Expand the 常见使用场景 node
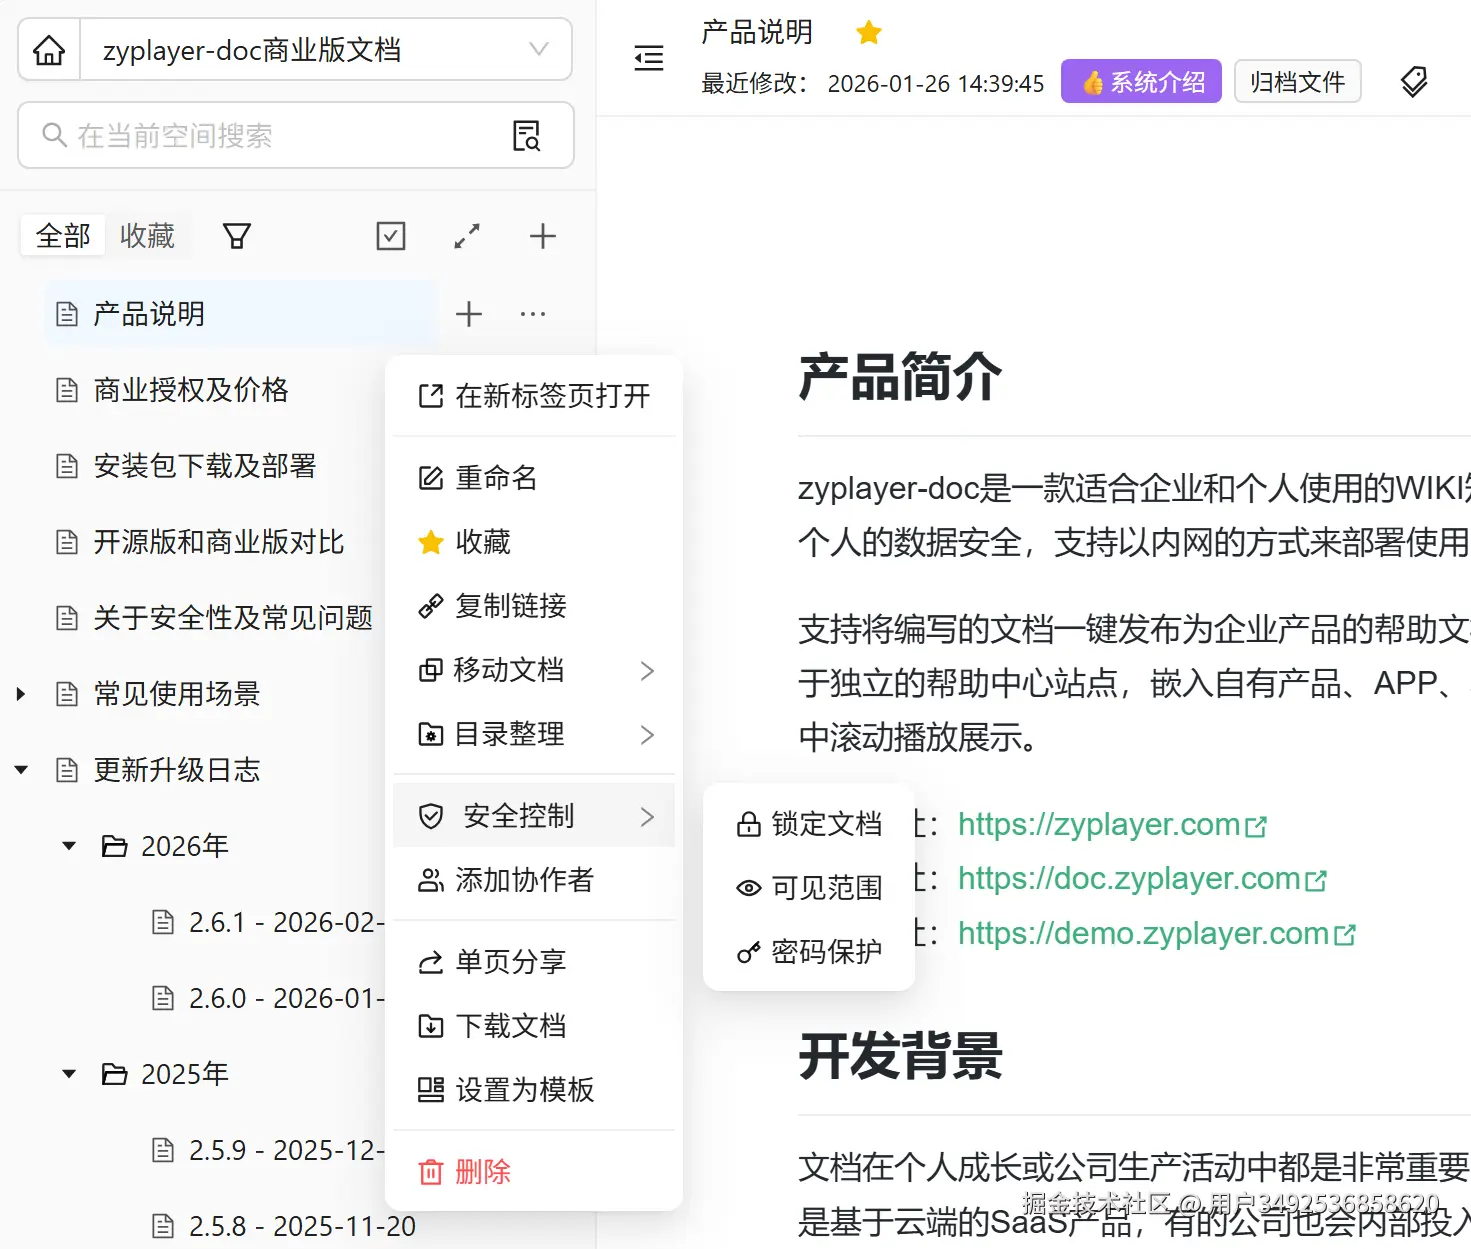 click(x=21, y=694)
